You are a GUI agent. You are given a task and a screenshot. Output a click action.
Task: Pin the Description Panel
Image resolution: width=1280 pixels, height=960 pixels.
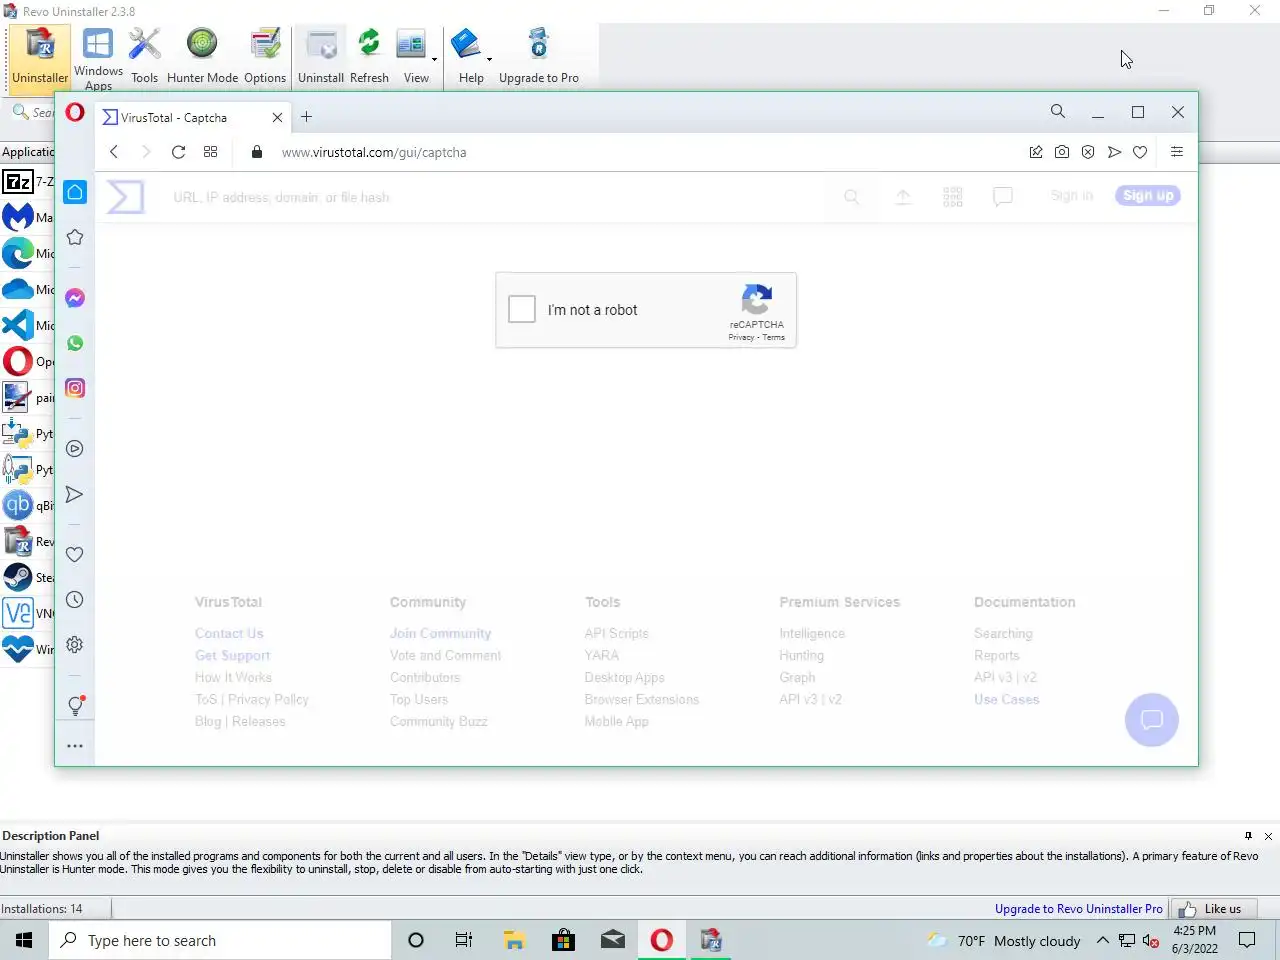1248,836
